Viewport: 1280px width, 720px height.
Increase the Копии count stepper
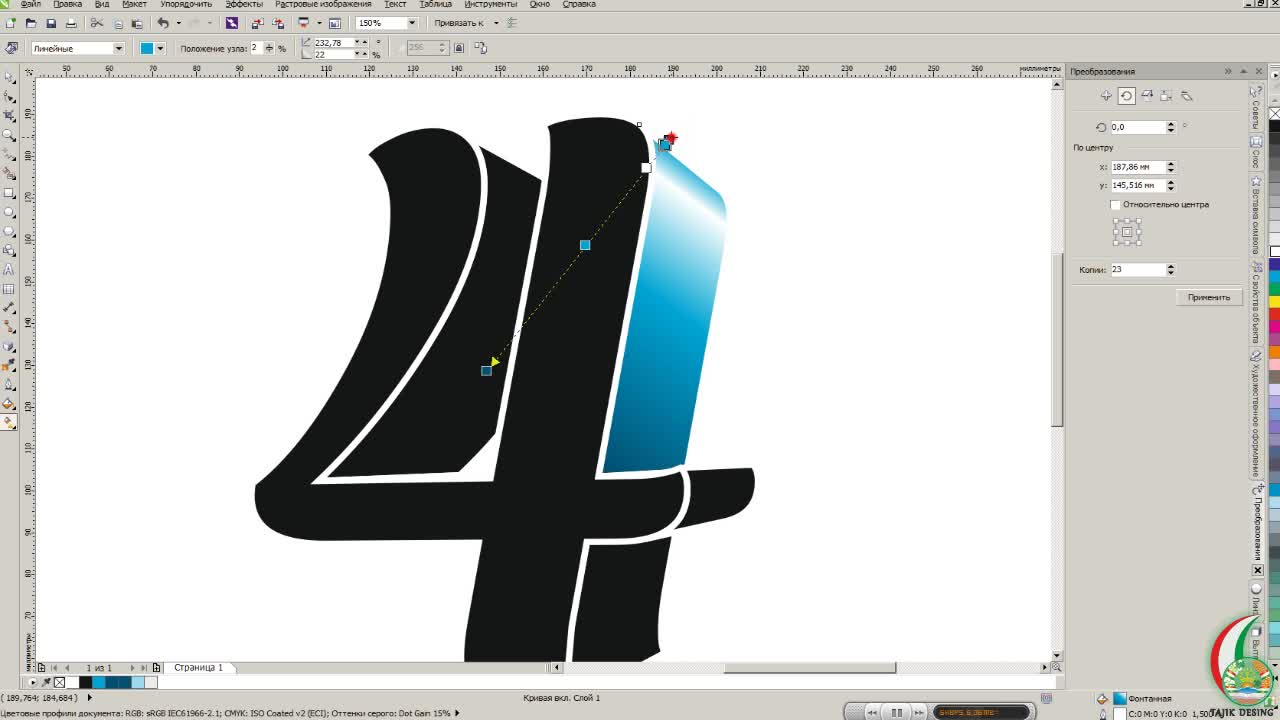1171,266
